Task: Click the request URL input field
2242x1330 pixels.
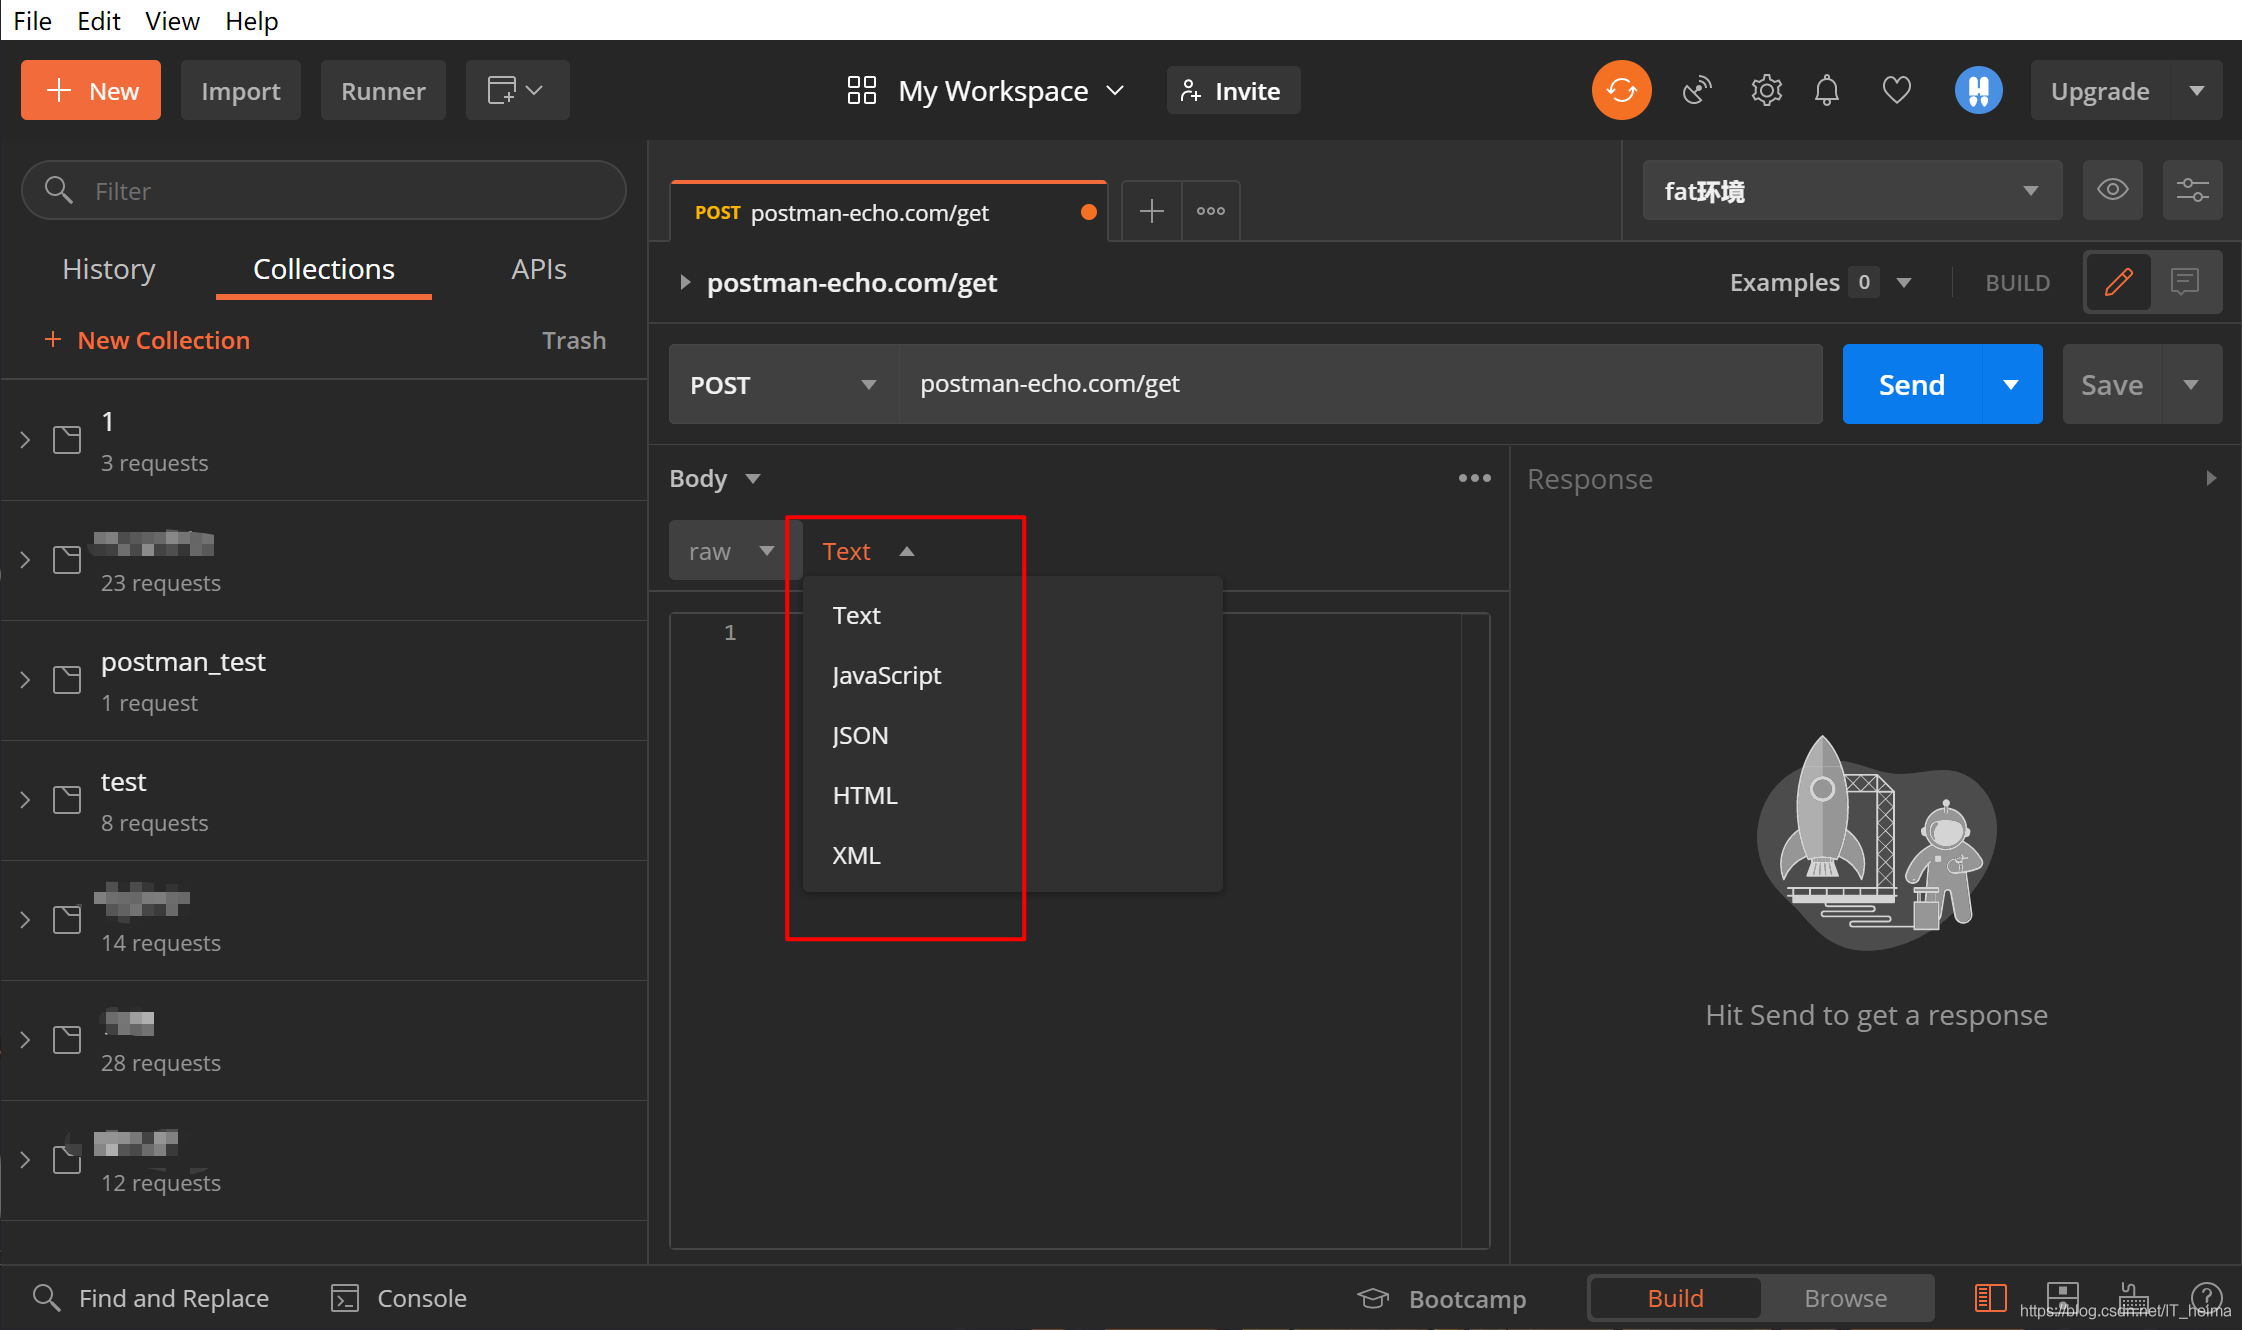Action: 1360,385
